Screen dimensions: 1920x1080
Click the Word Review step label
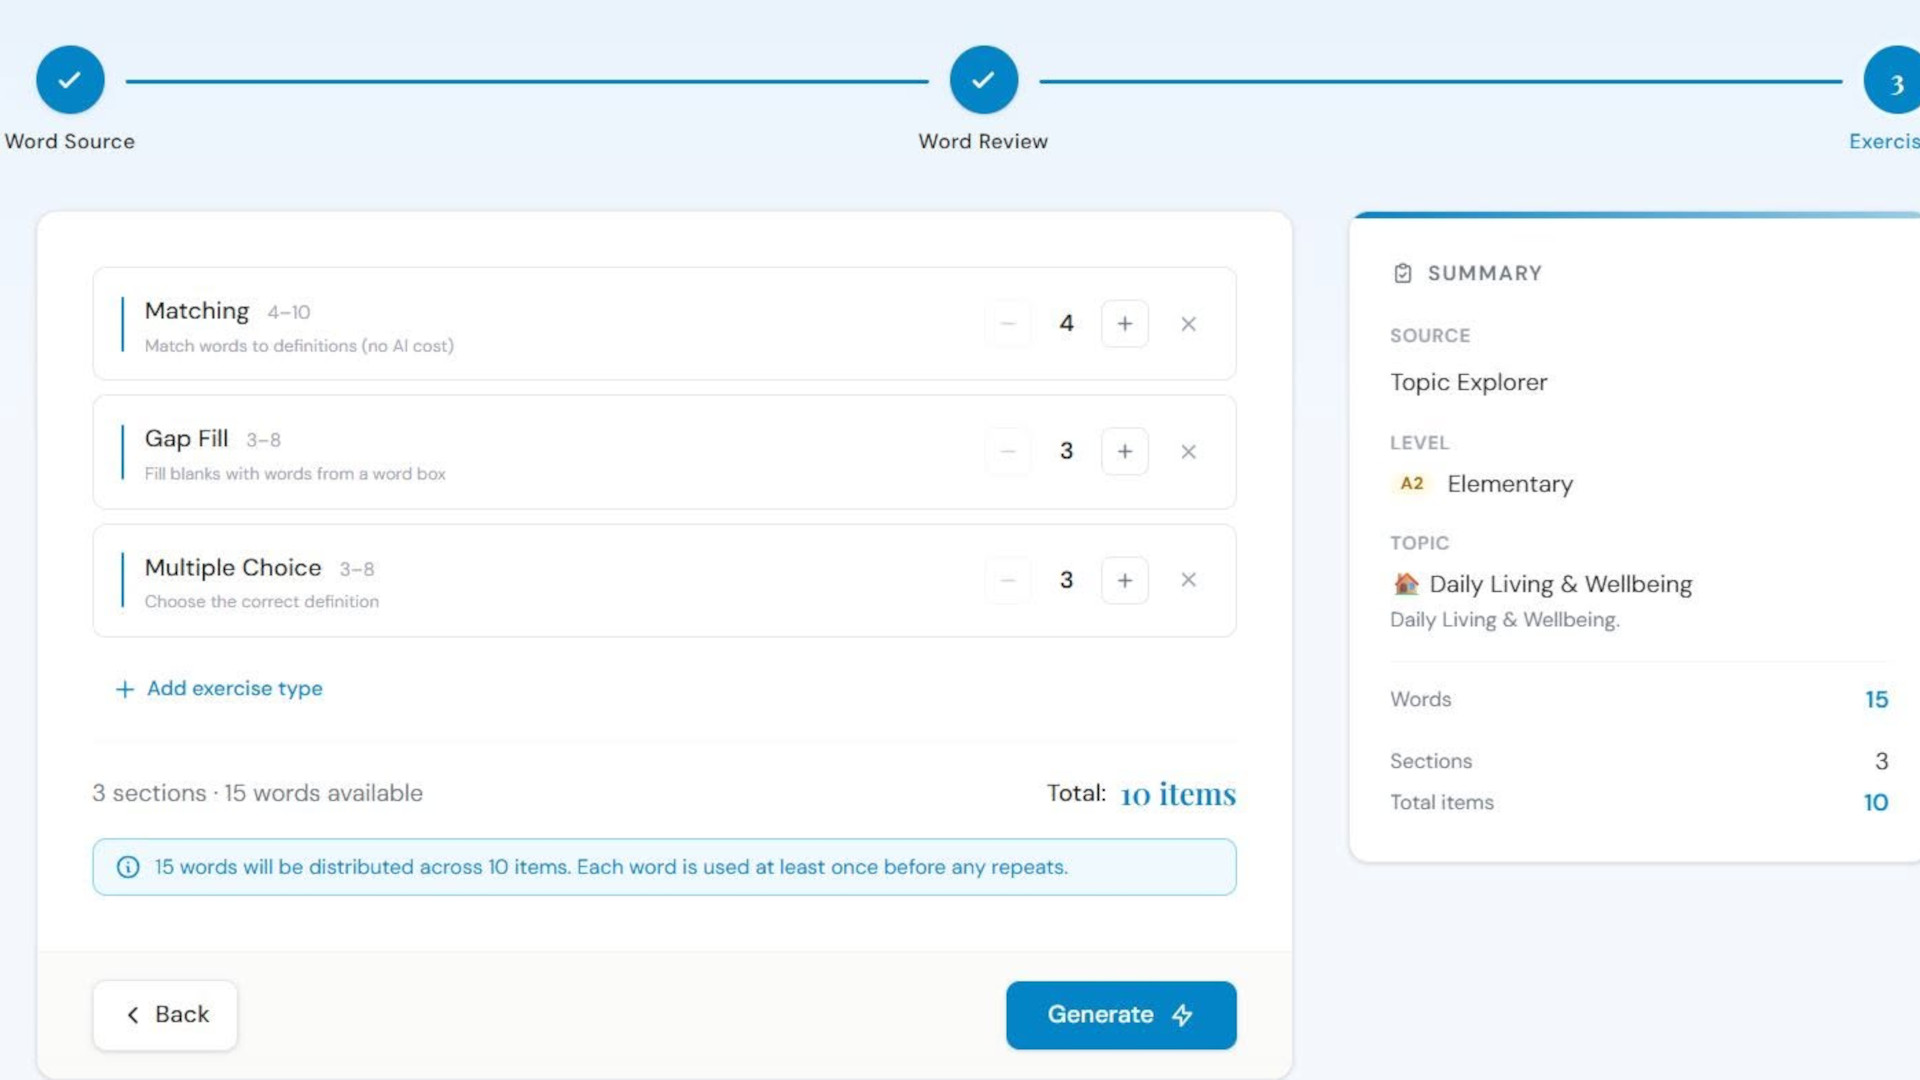[x=983, y=142]
